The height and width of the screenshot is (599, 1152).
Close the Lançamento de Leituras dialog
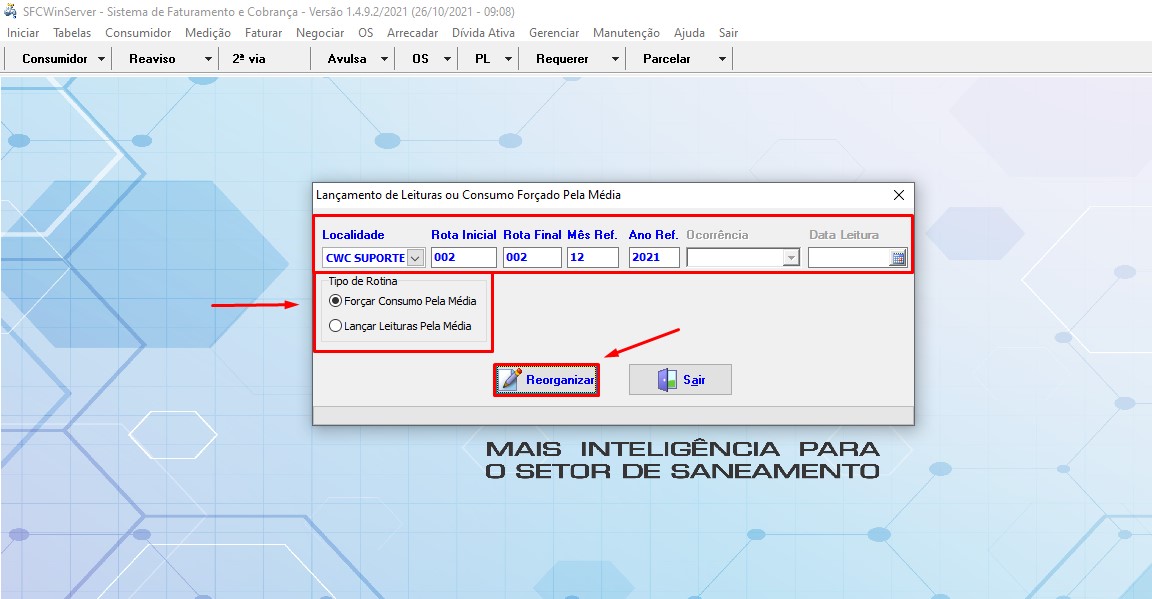898,195
